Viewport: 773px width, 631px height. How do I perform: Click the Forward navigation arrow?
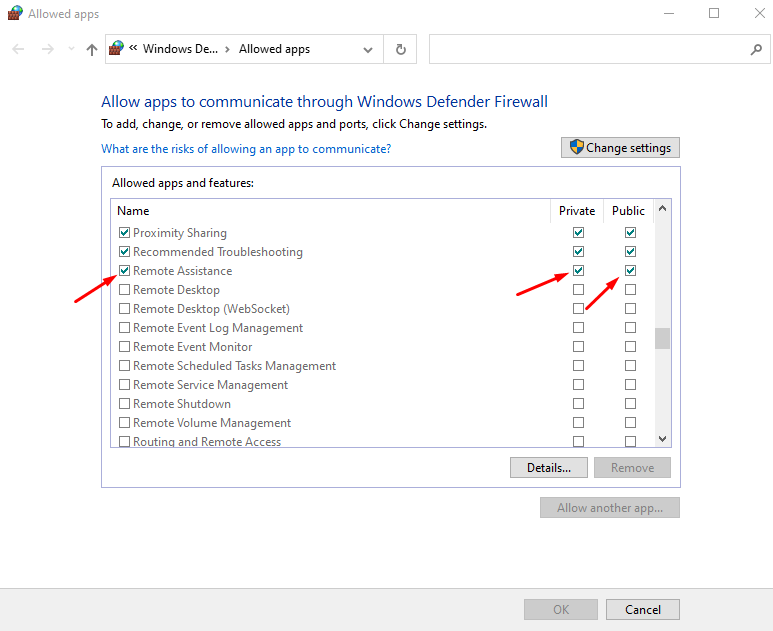coord(48,49)
